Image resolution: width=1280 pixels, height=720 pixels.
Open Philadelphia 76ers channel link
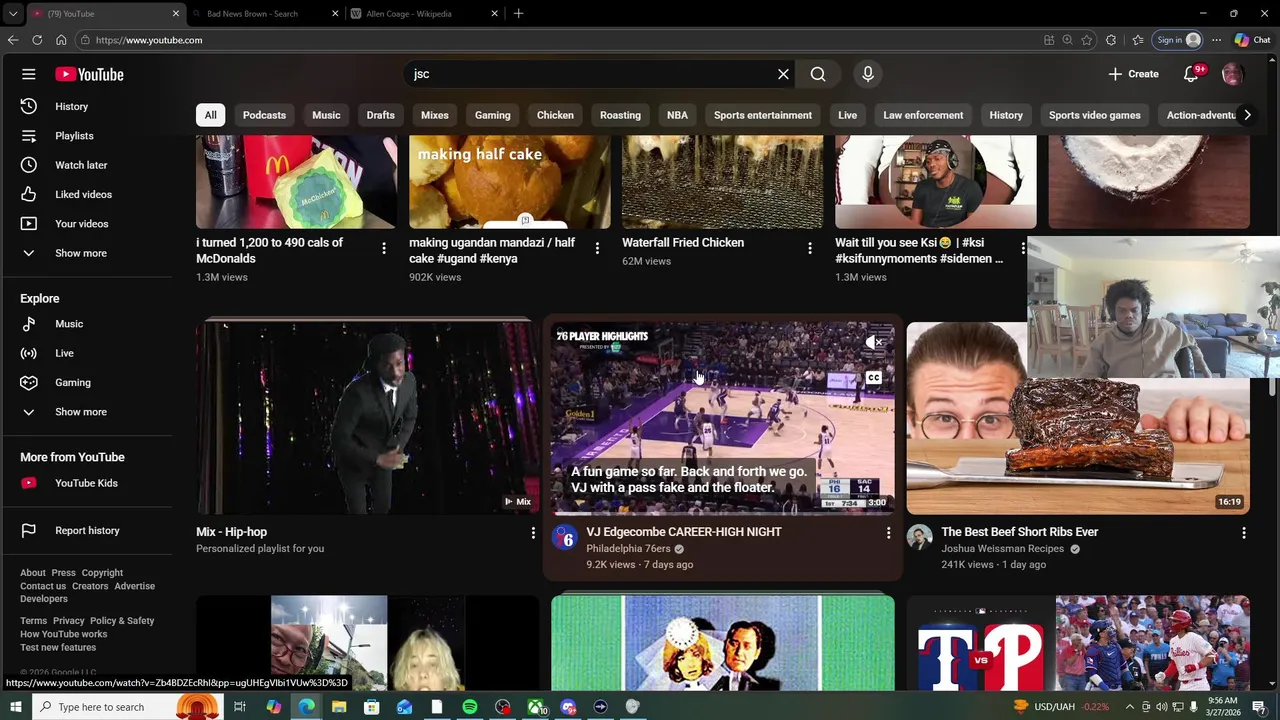[628, 549]
